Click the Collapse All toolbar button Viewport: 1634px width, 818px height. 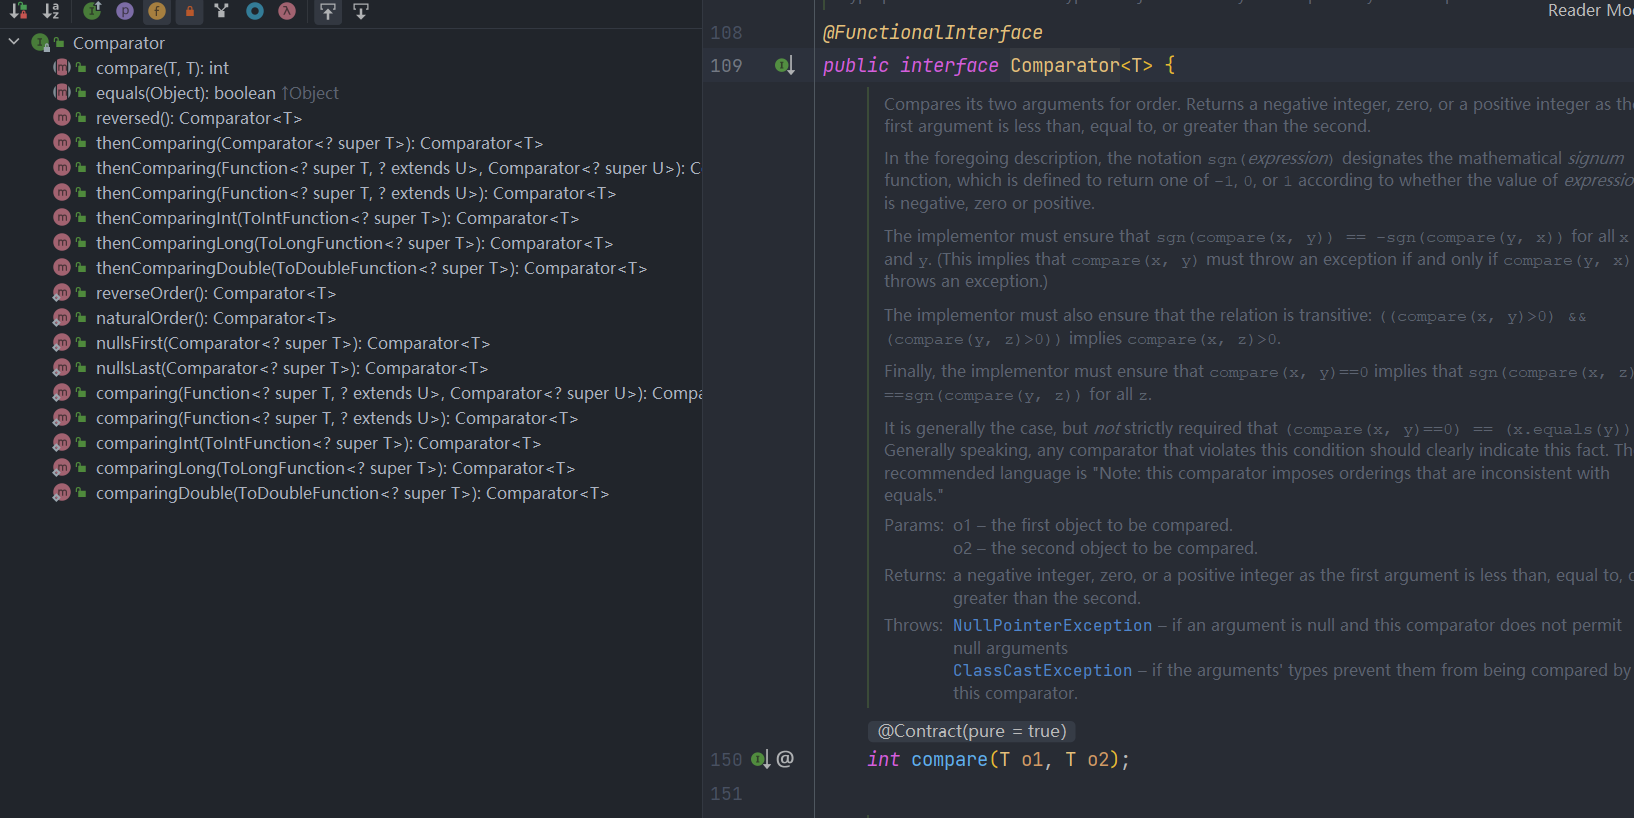pos(361,11)
